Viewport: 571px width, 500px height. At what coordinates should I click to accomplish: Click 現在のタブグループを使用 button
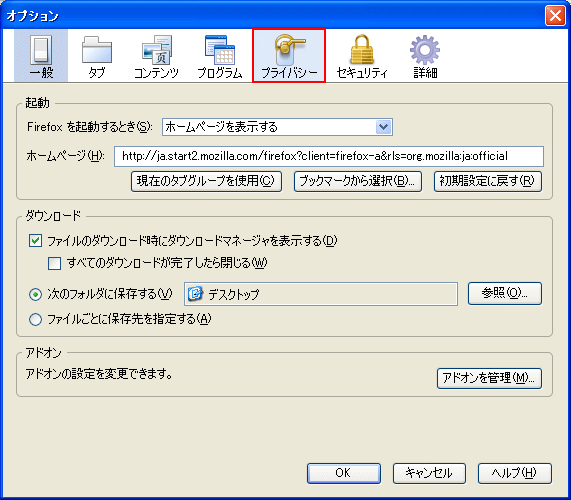pos(206,181)
